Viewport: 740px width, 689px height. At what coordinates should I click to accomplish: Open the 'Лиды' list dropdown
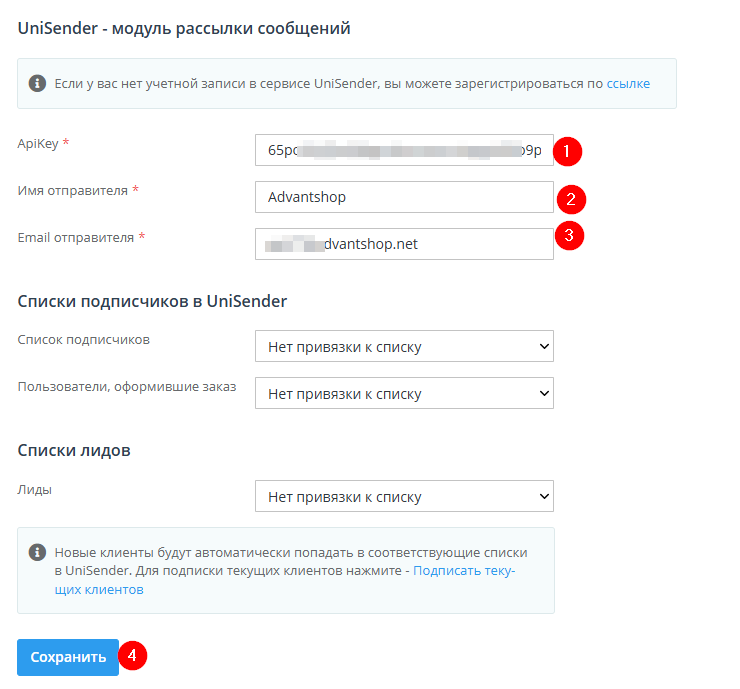pyautogui.click(x=404, y=496)
